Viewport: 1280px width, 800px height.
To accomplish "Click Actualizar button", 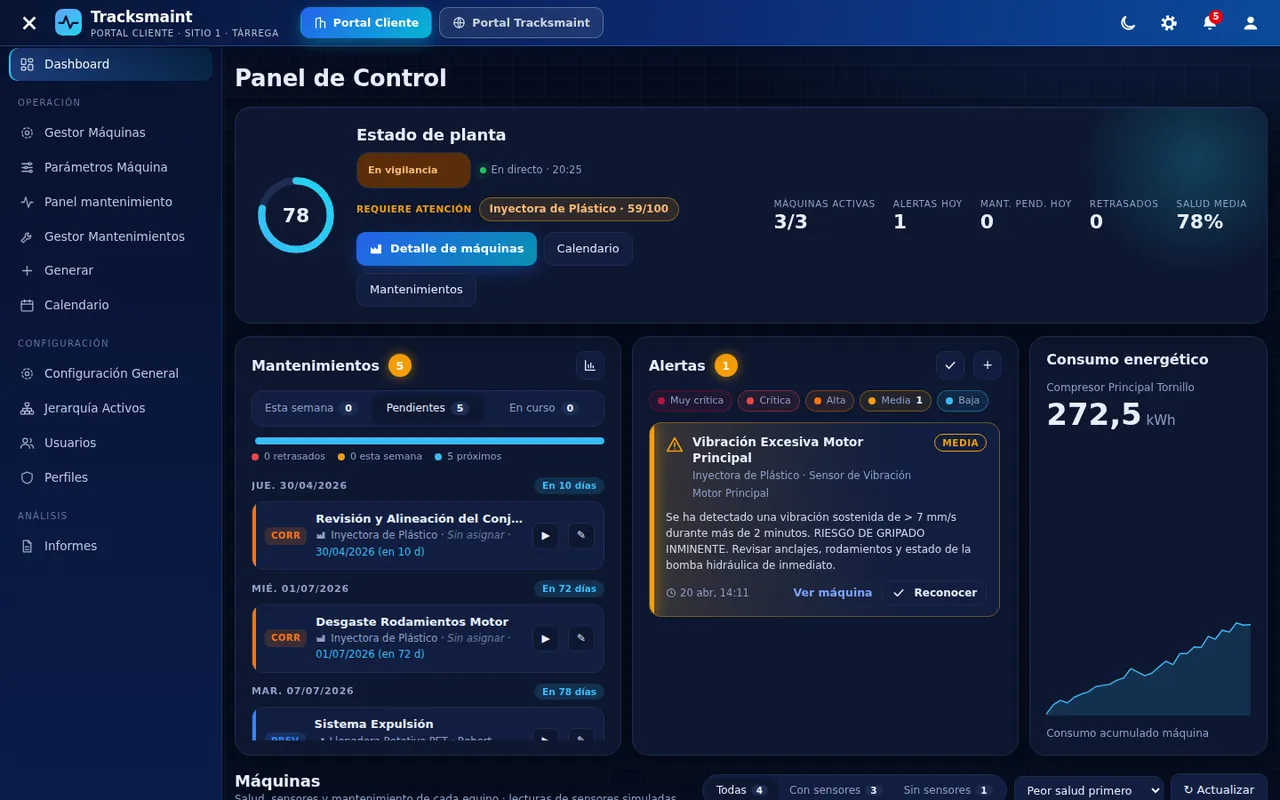I will coord(1219,789).
